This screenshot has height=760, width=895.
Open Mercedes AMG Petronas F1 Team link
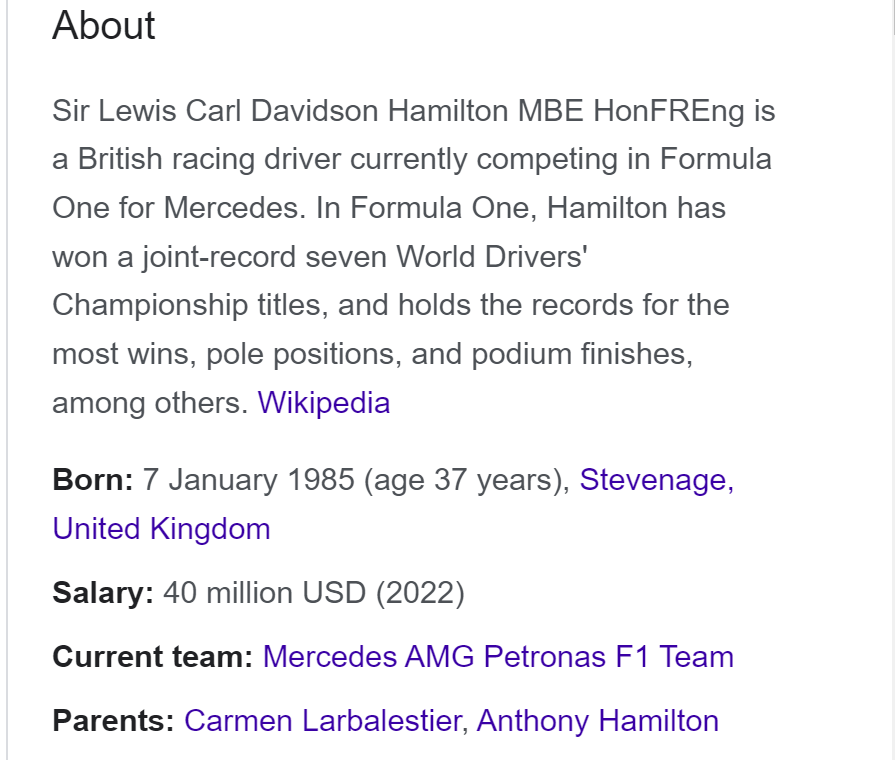[x=498, y=657]
